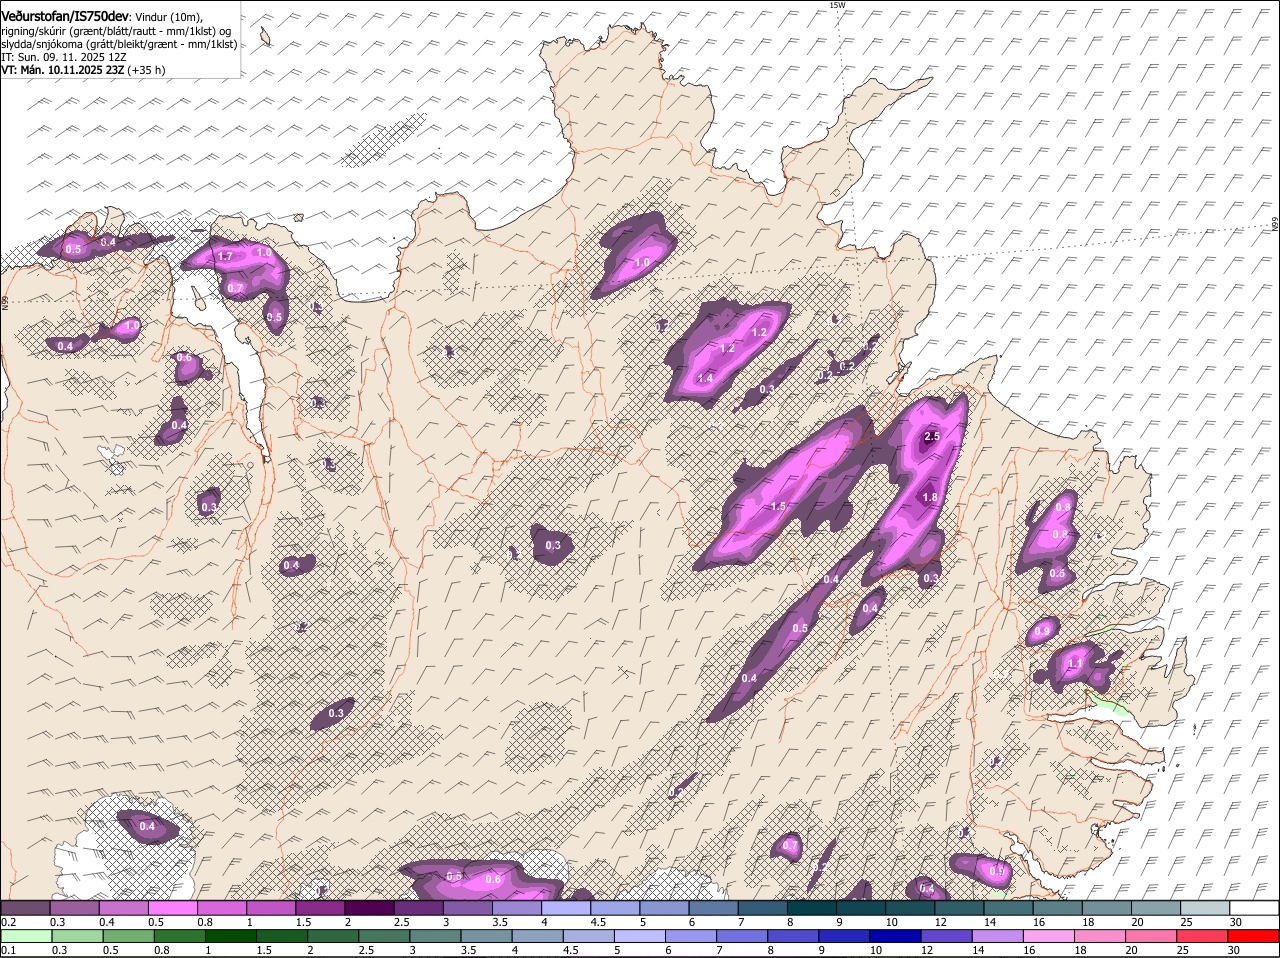Click the 1.8 precipitation value on the map
1280x958 pixels.
pos(929,498)
